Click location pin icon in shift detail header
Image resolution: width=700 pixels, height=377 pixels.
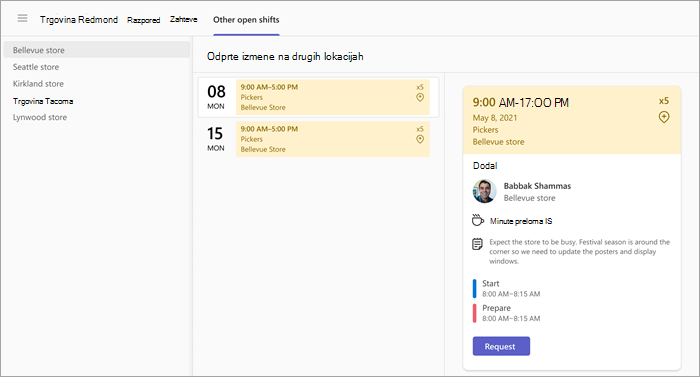(664, 117)
